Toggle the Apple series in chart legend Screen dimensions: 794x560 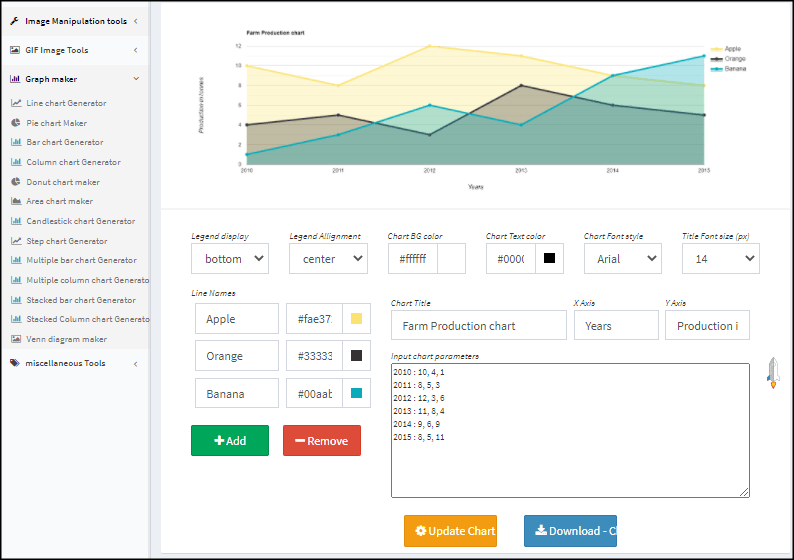click(x=726, y=48)
